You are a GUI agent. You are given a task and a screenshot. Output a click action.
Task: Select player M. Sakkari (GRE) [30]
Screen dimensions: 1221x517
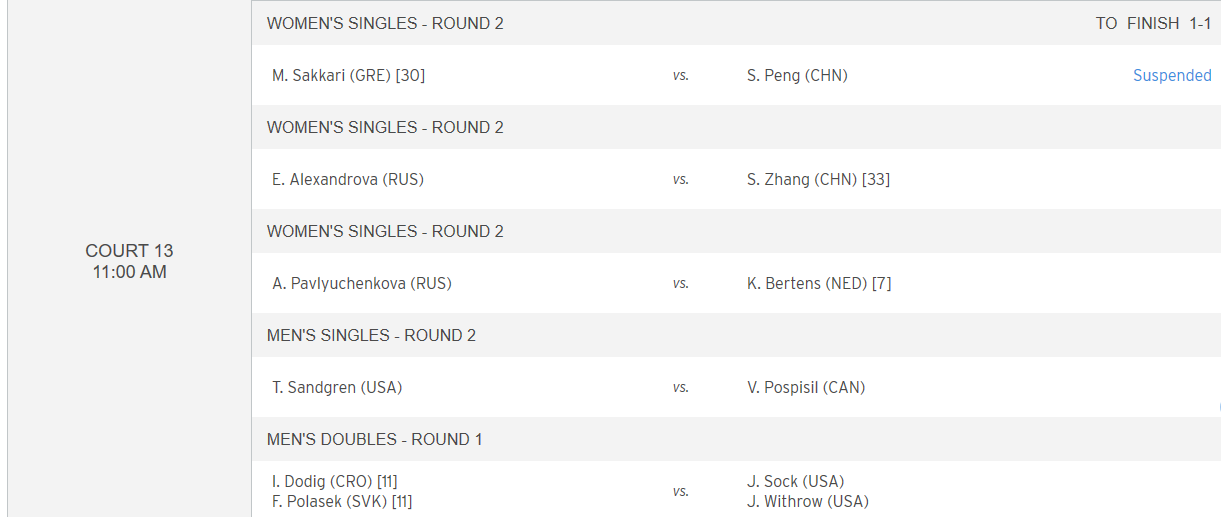click(349, 75)
